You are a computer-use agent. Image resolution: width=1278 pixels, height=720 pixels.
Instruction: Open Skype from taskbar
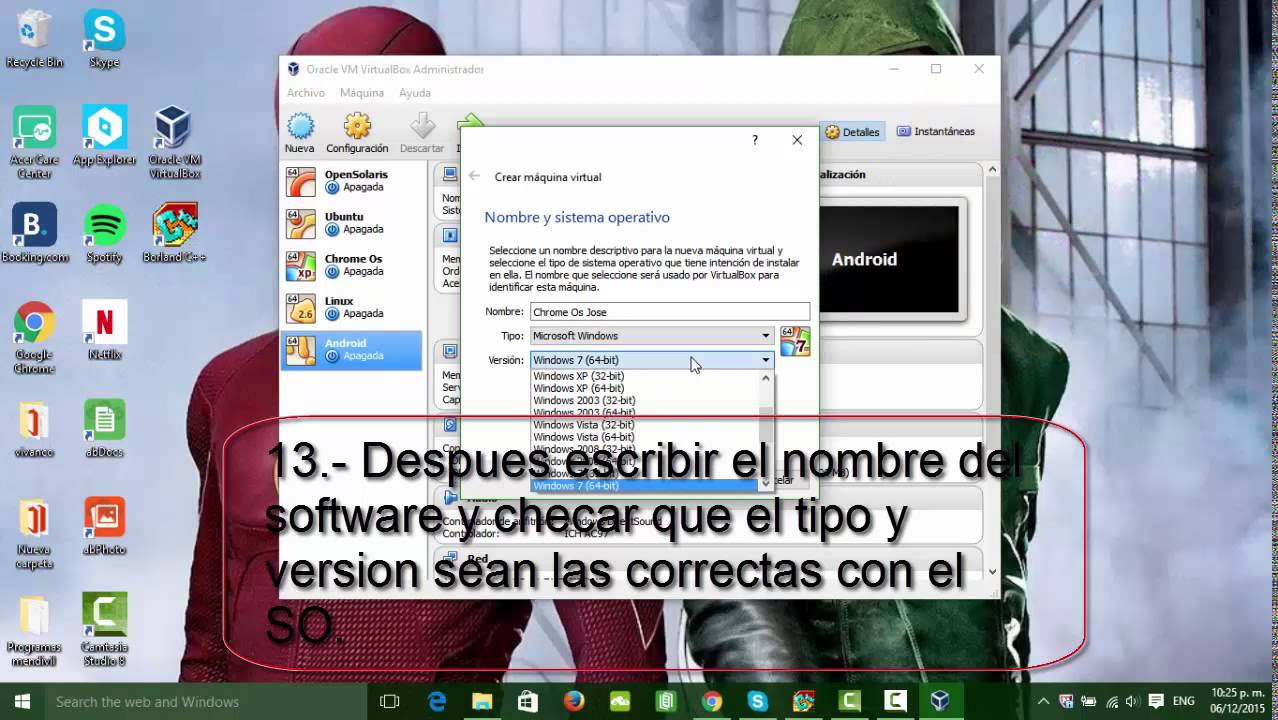coord(758,701)
